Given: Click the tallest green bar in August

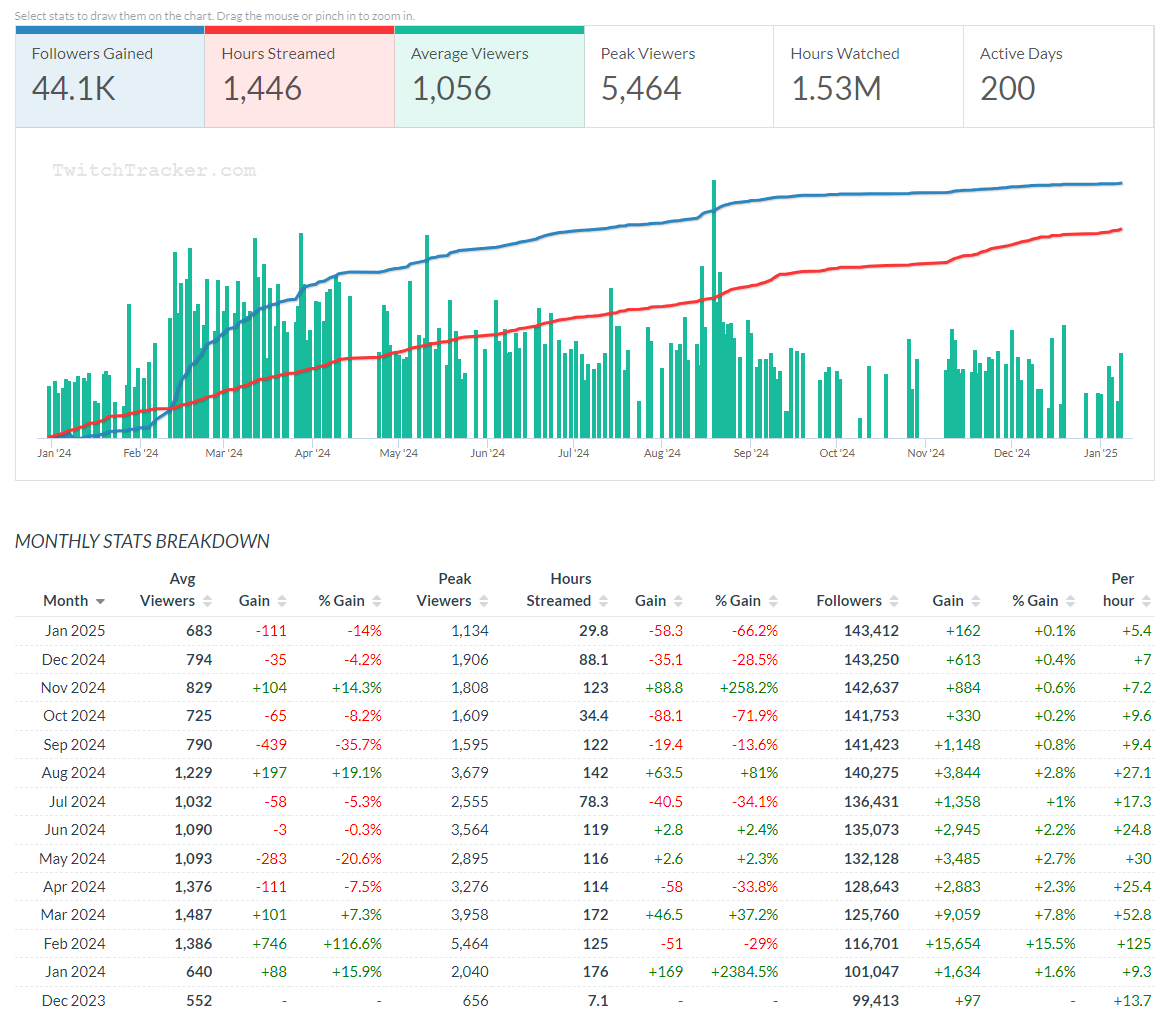Looking at the screenshot, I should pos(713,310).
